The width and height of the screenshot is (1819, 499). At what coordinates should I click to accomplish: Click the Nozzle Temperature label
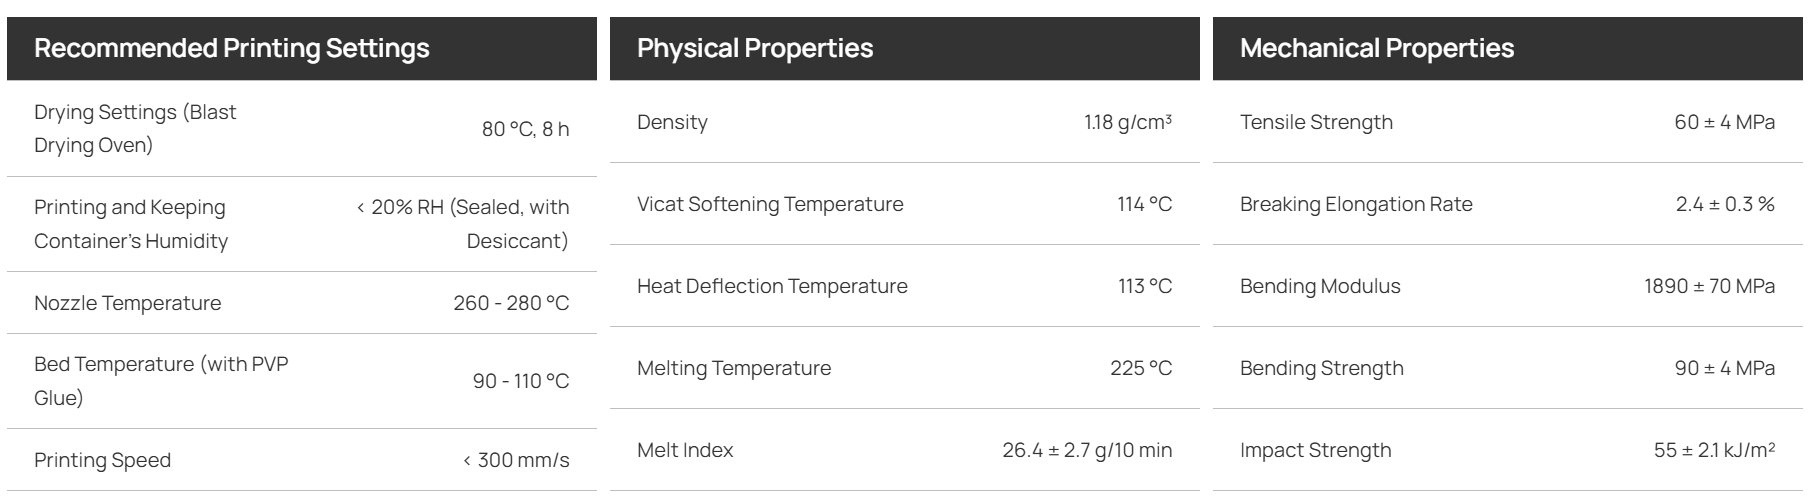pyautogui.click(x=128, y=303)
